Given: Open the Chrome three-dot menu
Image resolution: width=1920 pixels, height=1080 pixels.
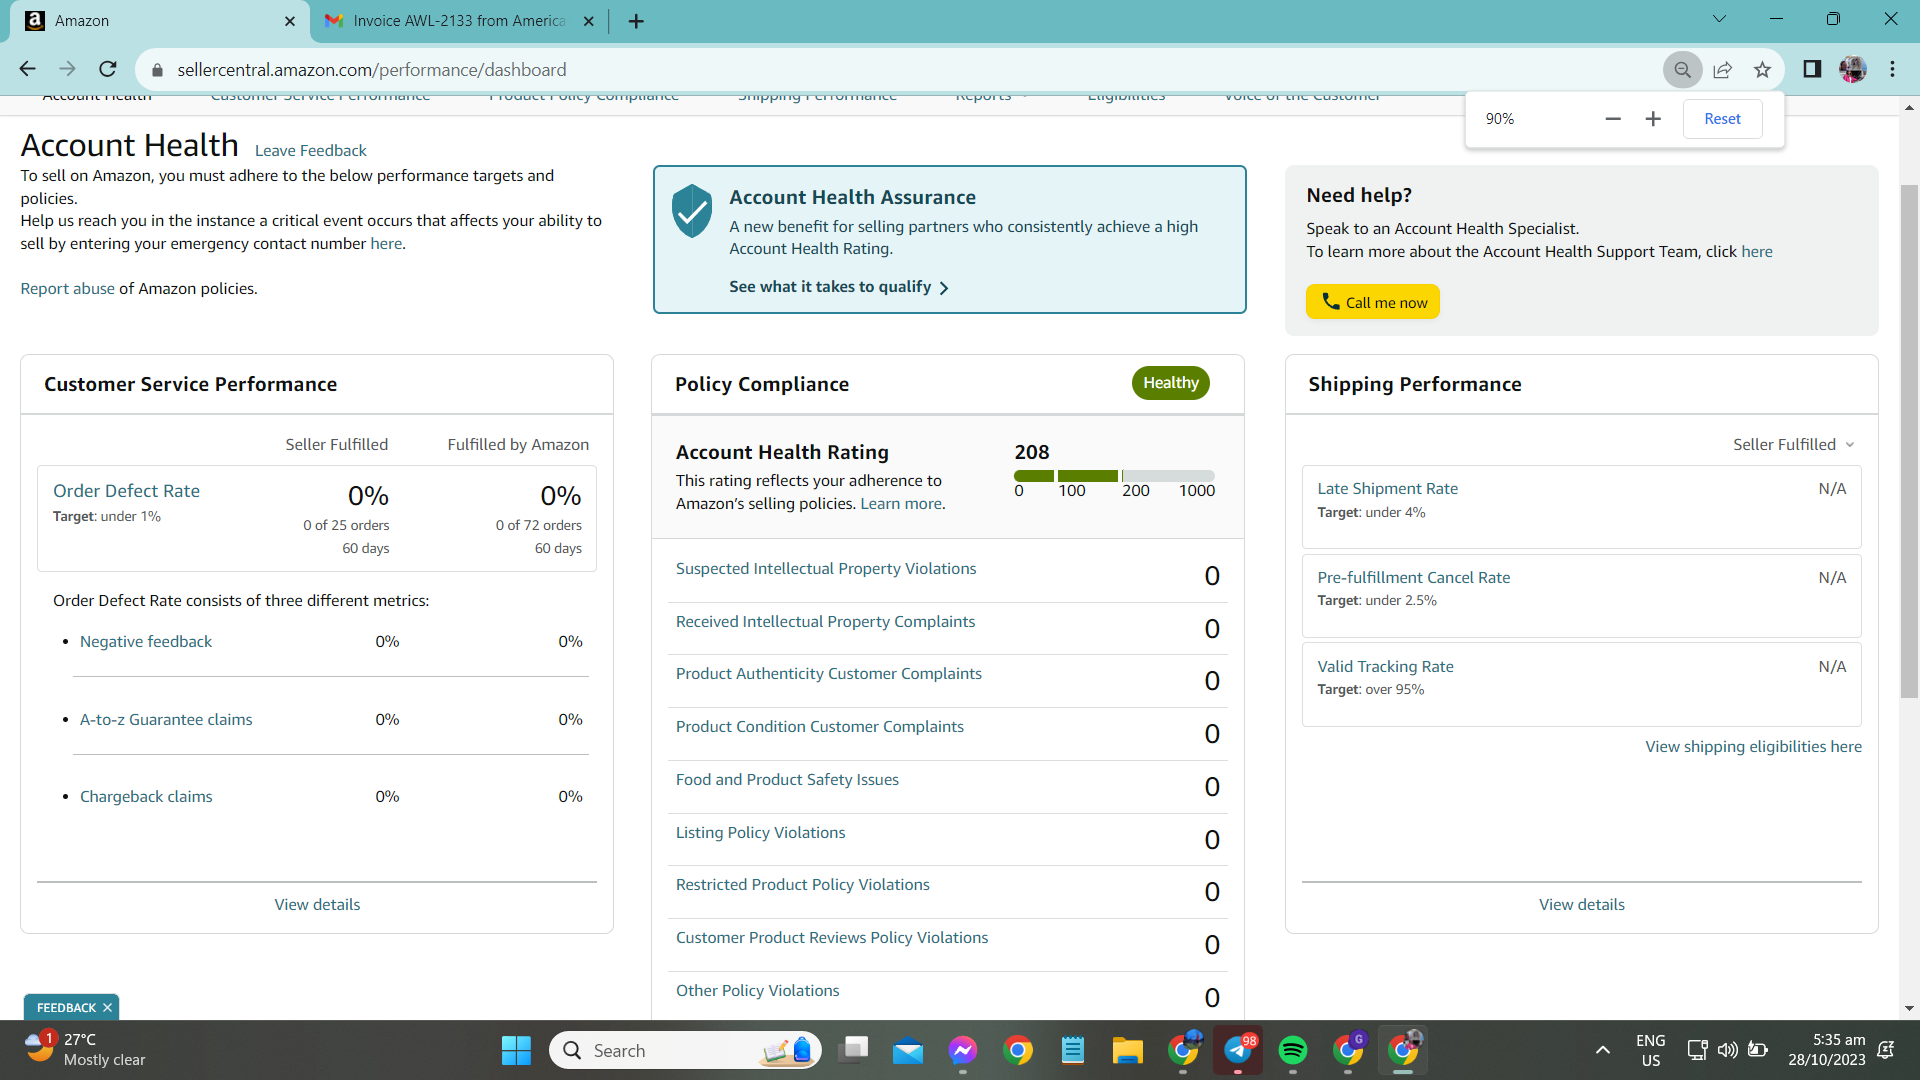Looking at the screenshot, I should pos(1892,69).
